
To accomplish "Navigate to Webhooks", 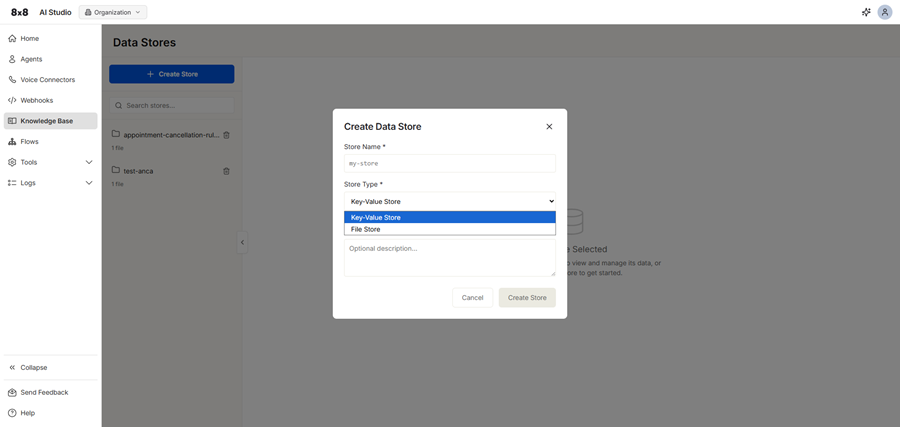I will pyautogui.click(x=51, y=100).
